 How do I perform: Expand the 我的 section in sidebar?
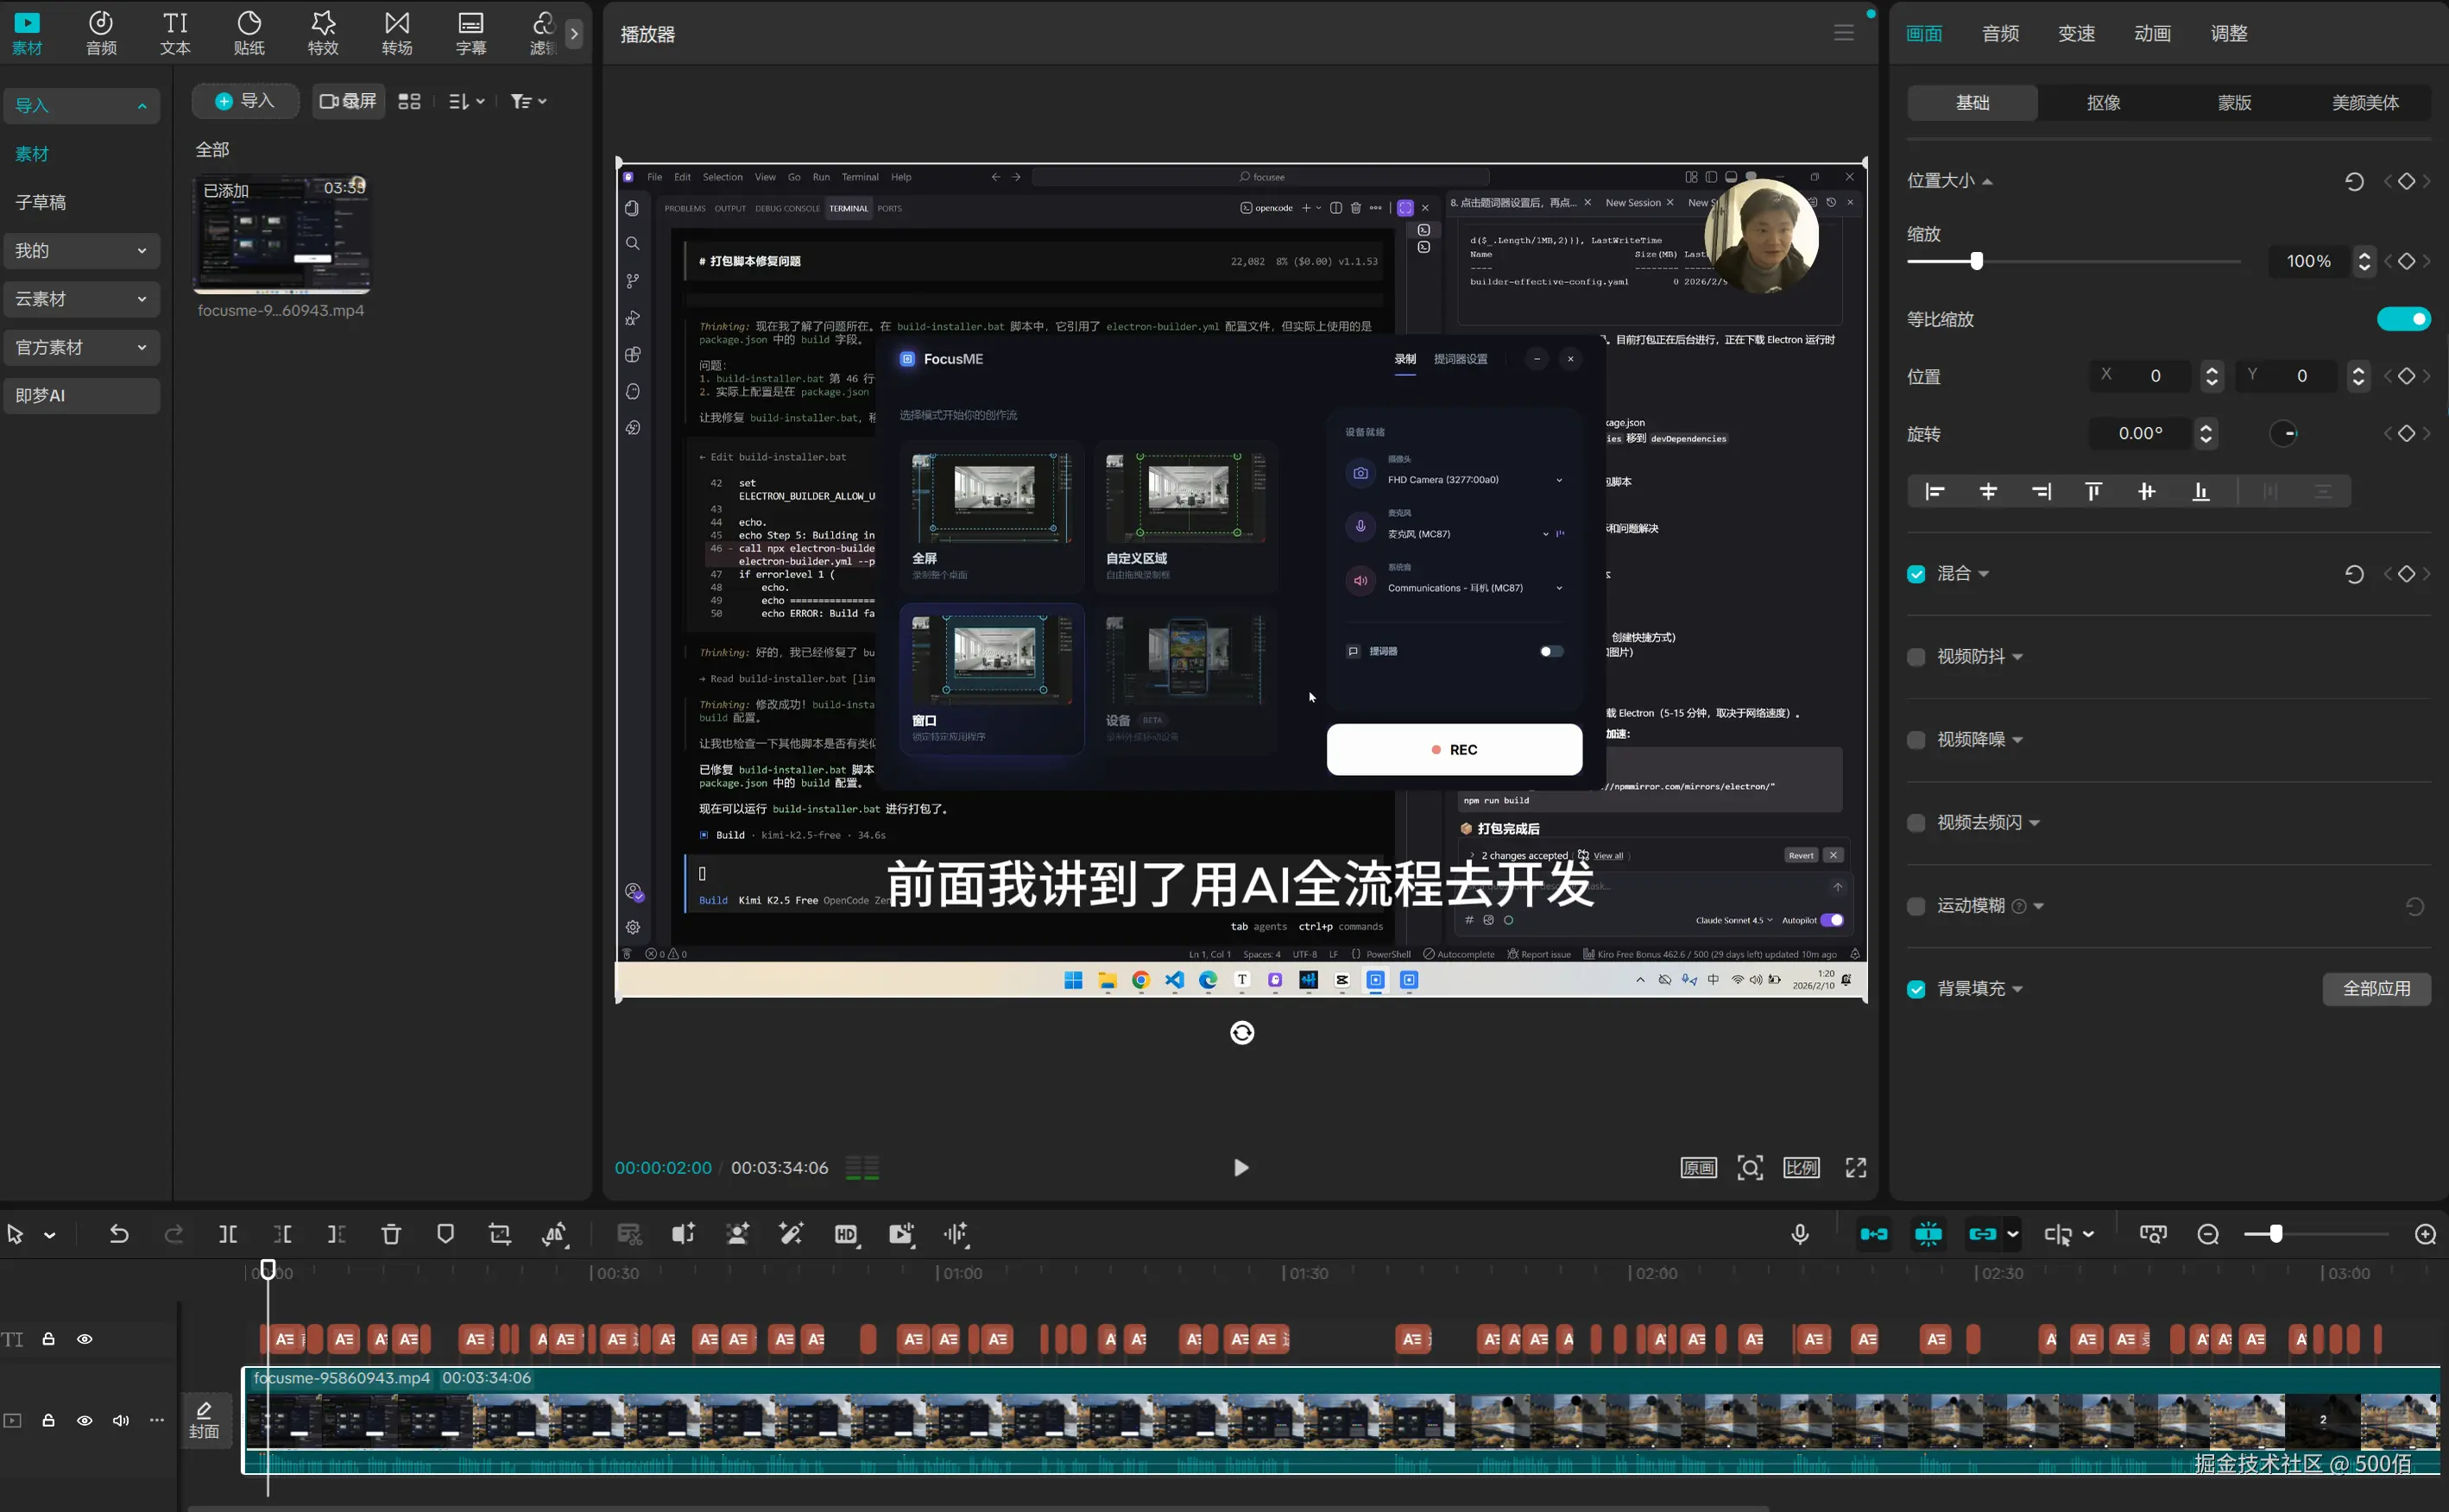80,251
